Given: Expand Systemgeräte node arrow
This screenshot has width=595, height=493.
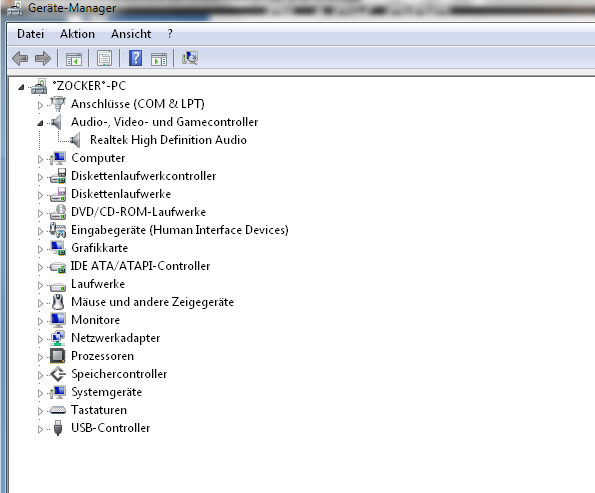Looking at the screenshot, I should click(40, 393).
